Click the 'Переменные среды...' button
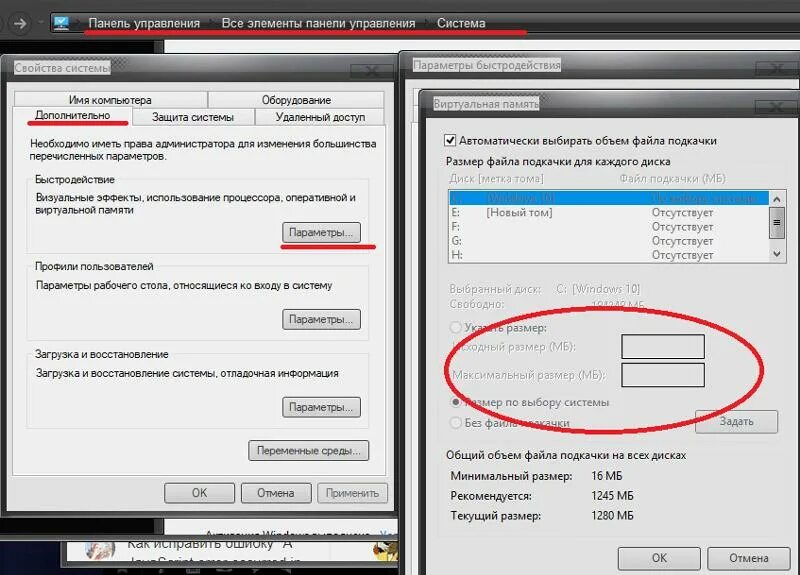800x575 pixels. point(308,451)
